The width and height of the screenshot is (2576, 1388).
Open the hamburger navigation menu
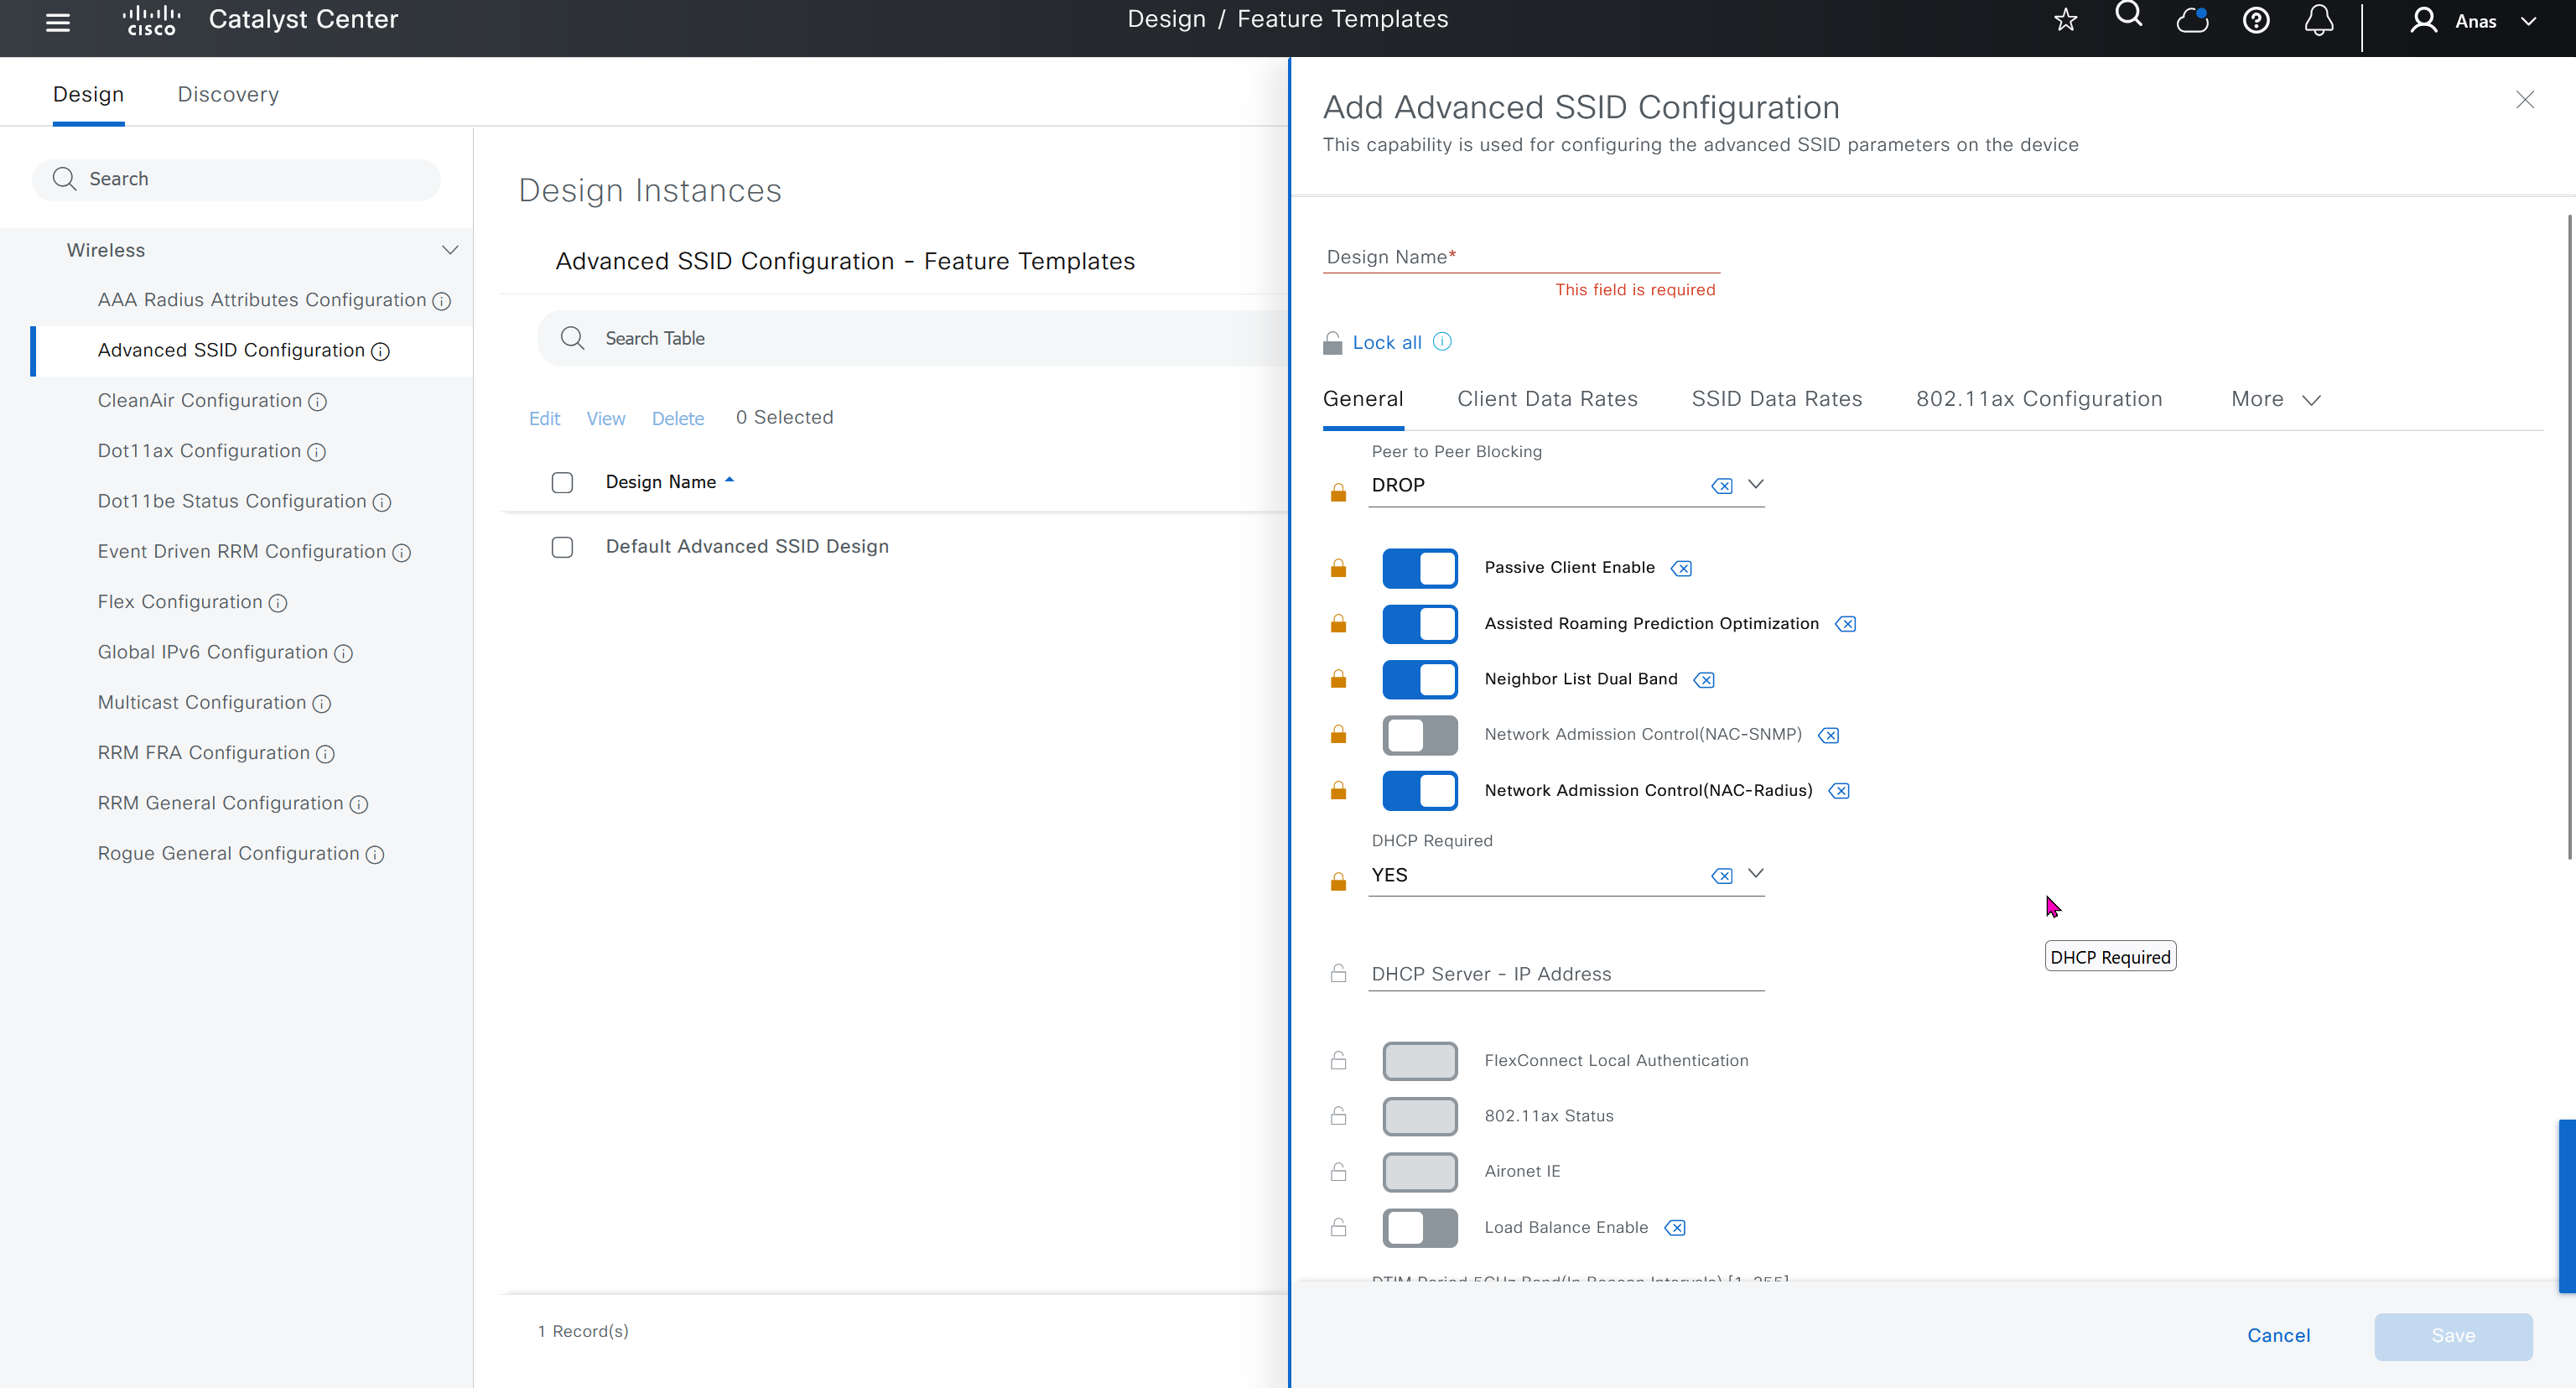(x=58, y=22)
